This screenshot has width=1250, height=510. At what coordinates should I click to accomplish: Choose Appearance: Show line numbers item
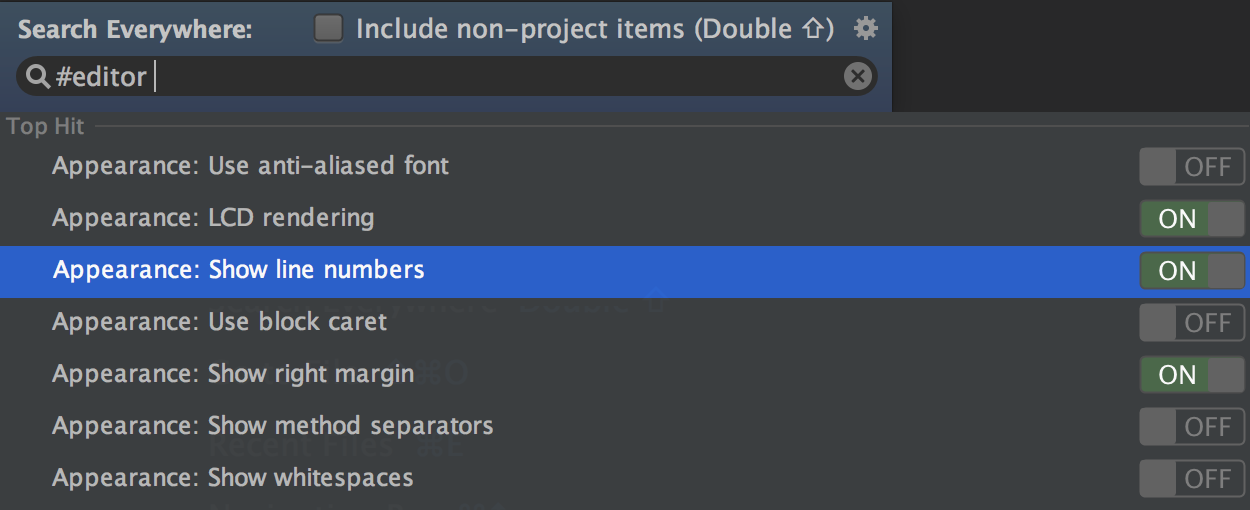[238, 270]
